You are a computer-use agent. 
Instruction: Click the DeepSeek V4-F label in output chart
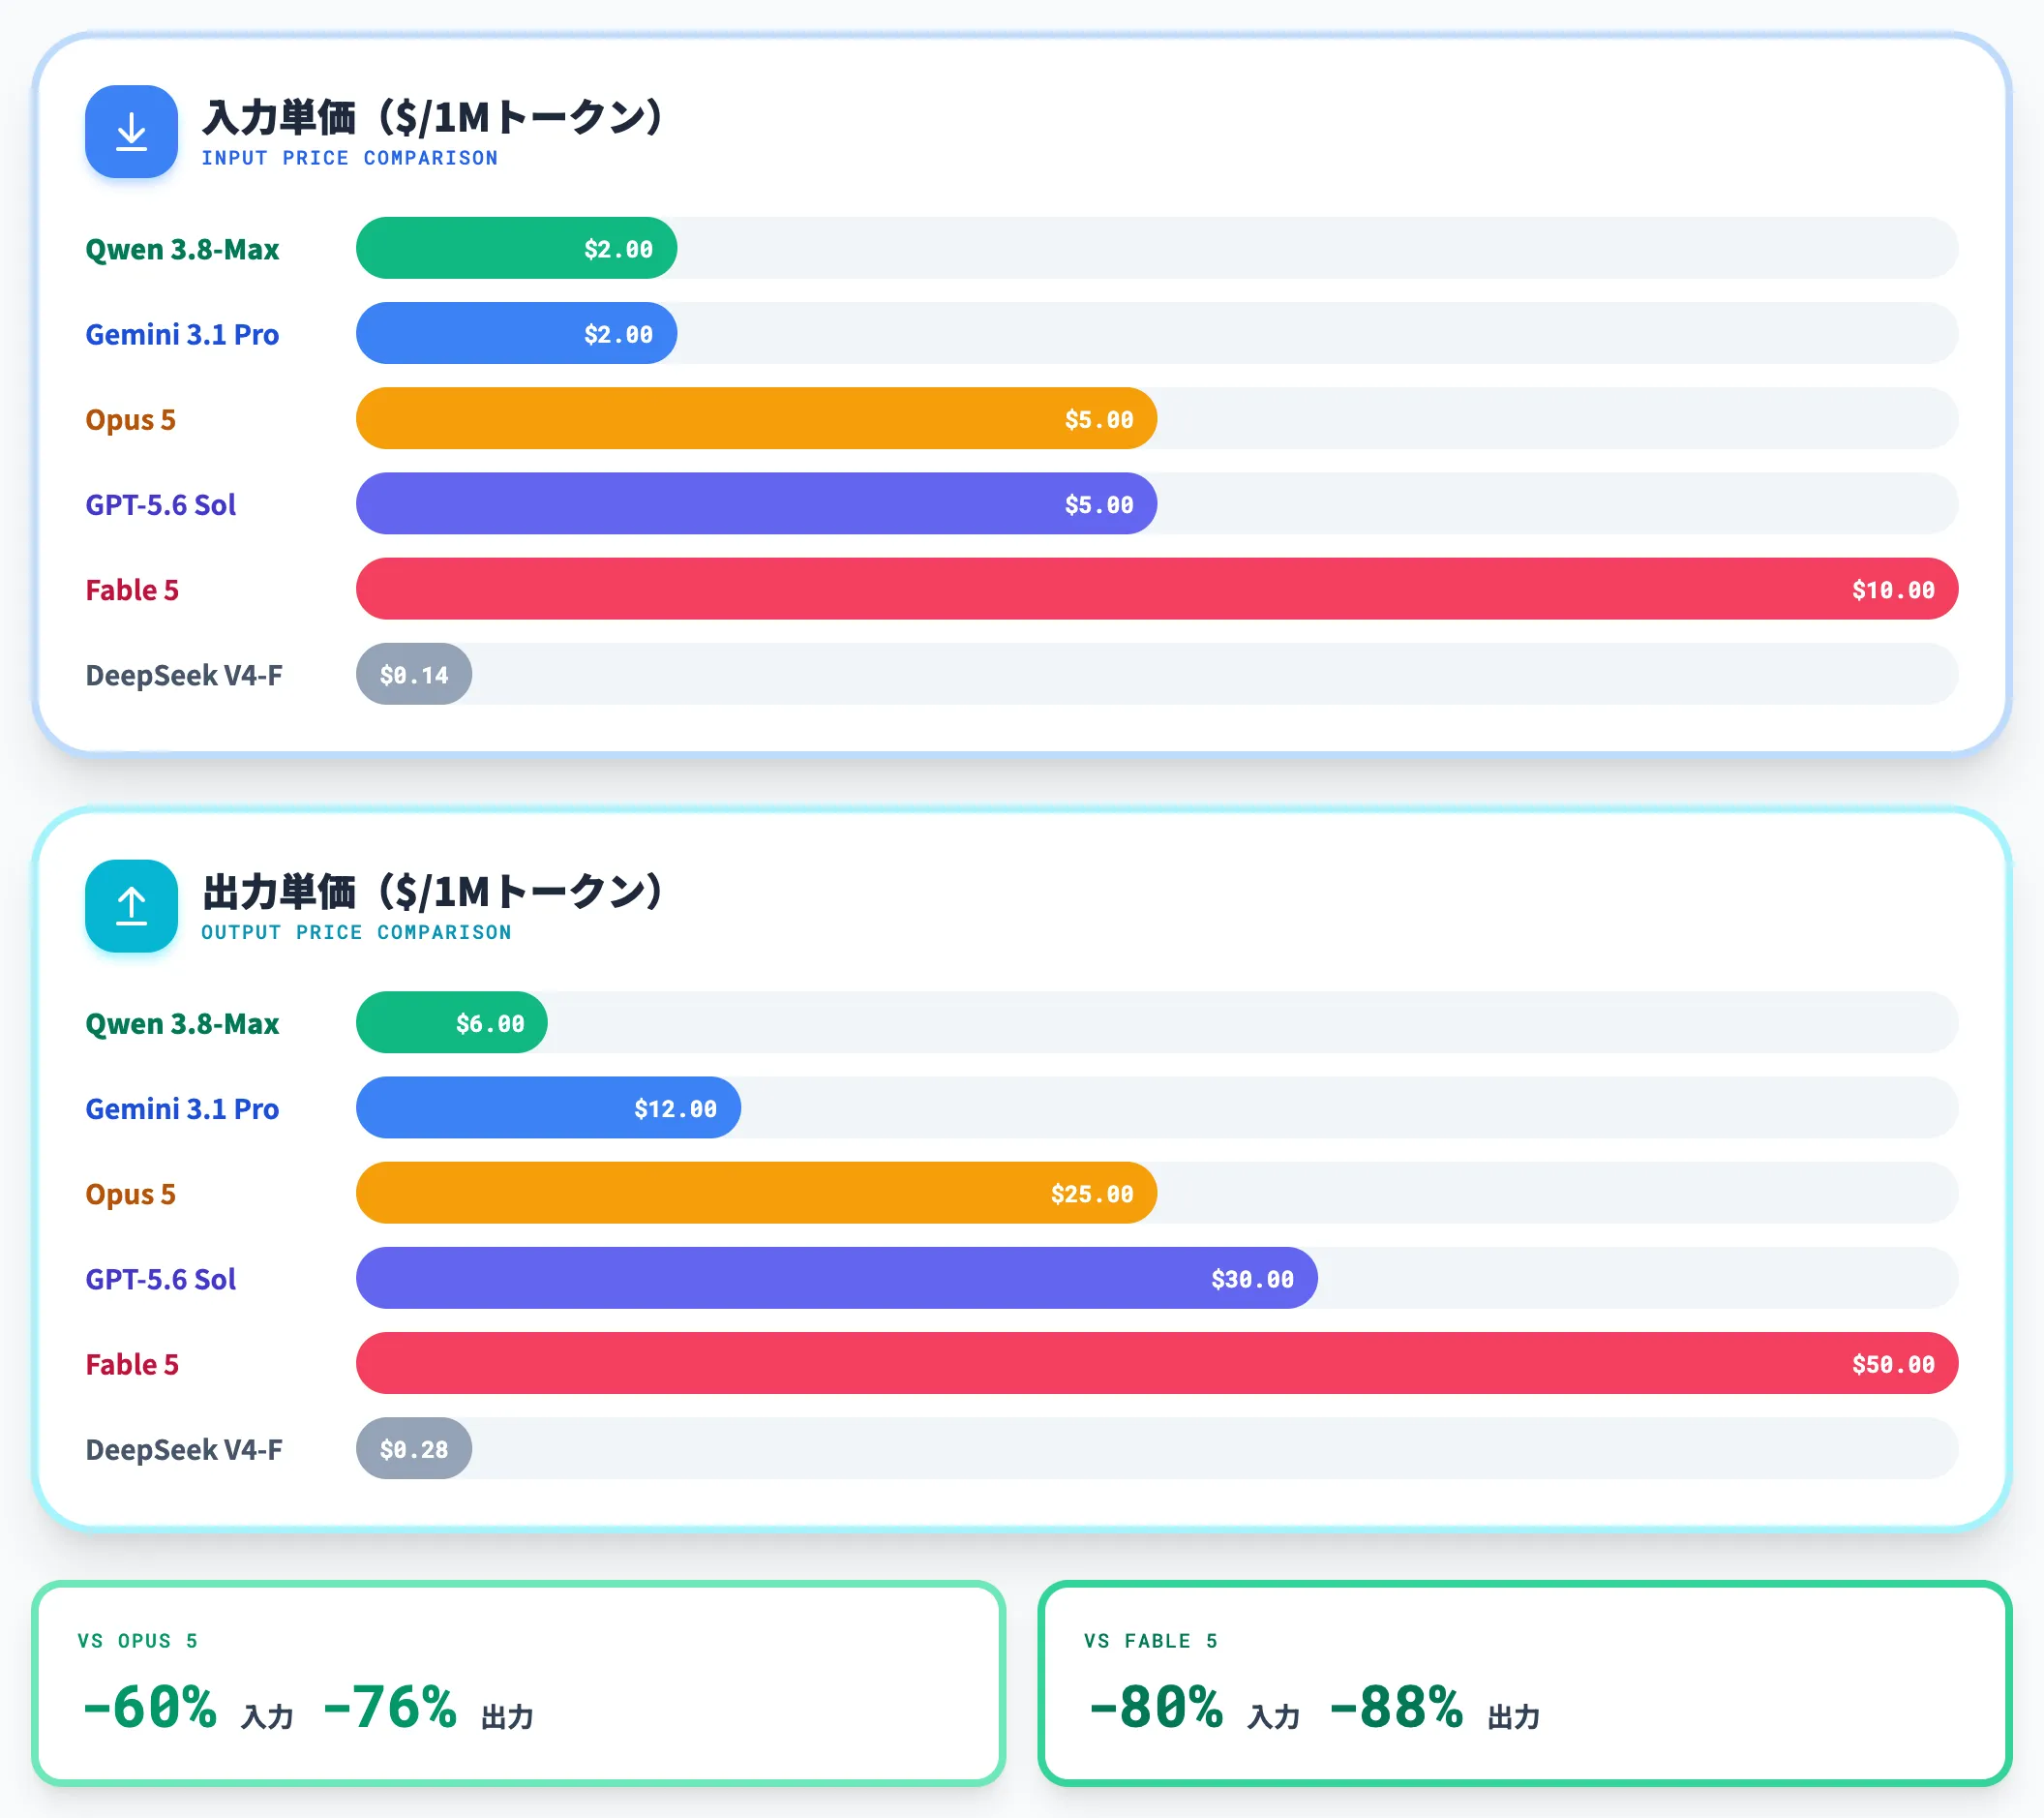point(184,1449)
